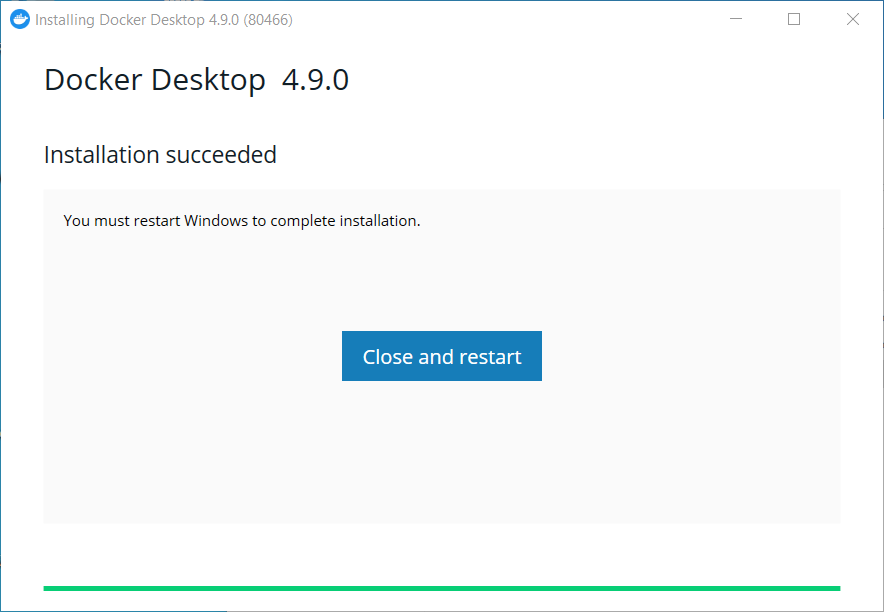
Task: Click the Docker whale icon in the title bar
Action: click(18, 19)
